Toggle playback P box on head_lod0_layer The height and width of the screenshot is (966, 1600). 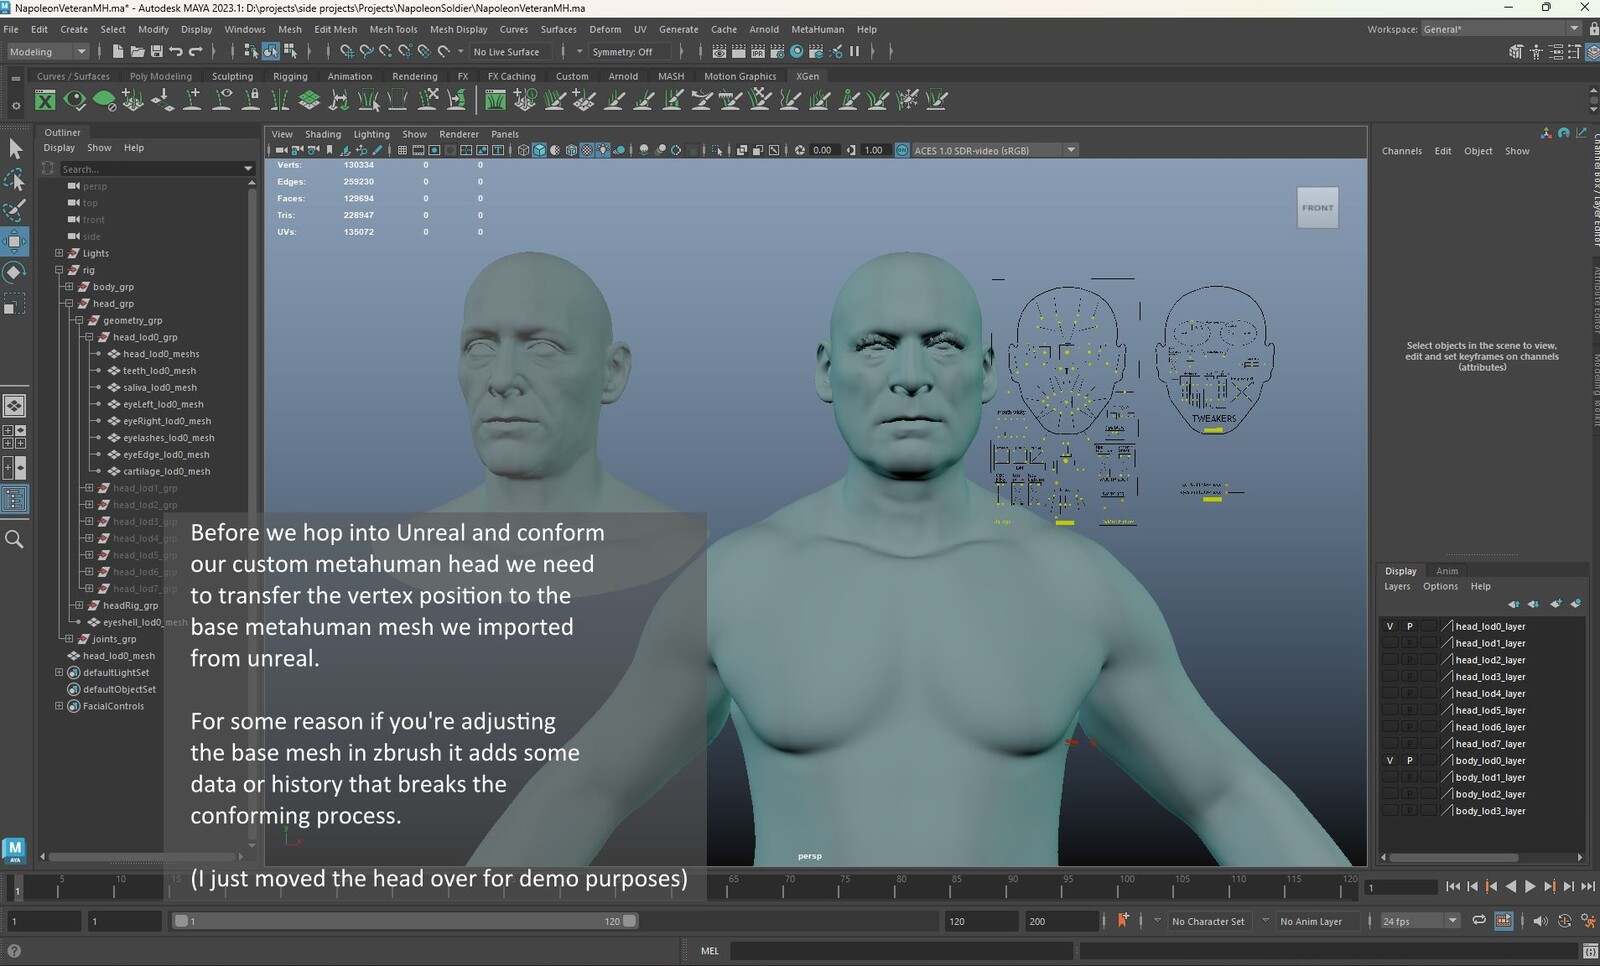click(x=1410, y=626)
